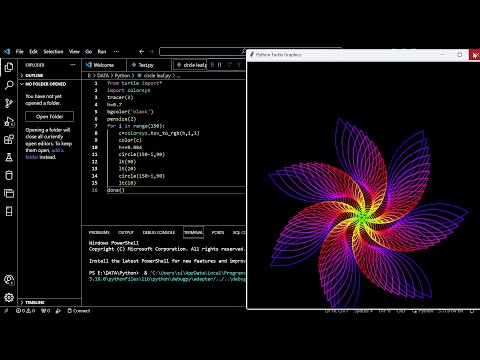The width and height of the screenshot is (480, 360).
Task: Close the Python Turtle Graphics window
Action: tap(475, 55)
